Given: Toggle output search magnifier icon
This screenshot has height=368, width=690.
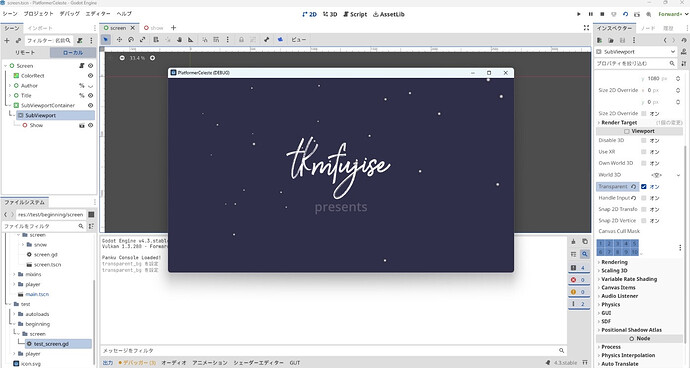Looking at the screenshot, I should pyautogui.click(x=585, y=254).
